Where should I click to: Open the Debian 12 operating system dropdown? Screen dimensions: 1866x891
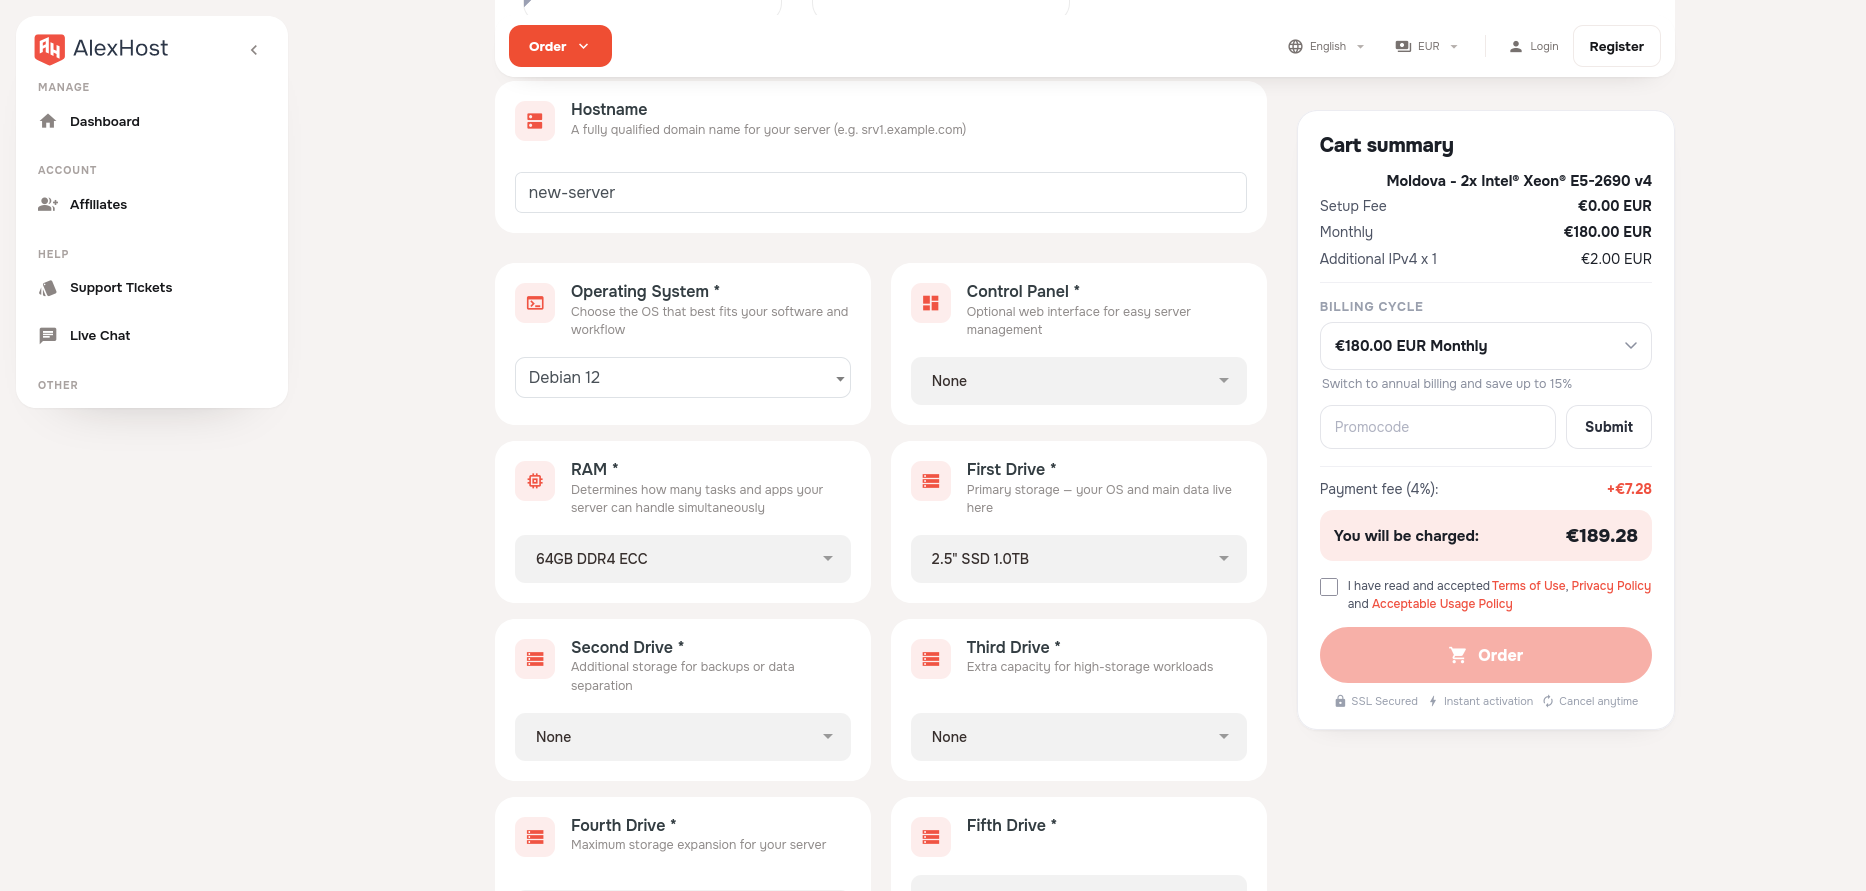coord(683,377)
